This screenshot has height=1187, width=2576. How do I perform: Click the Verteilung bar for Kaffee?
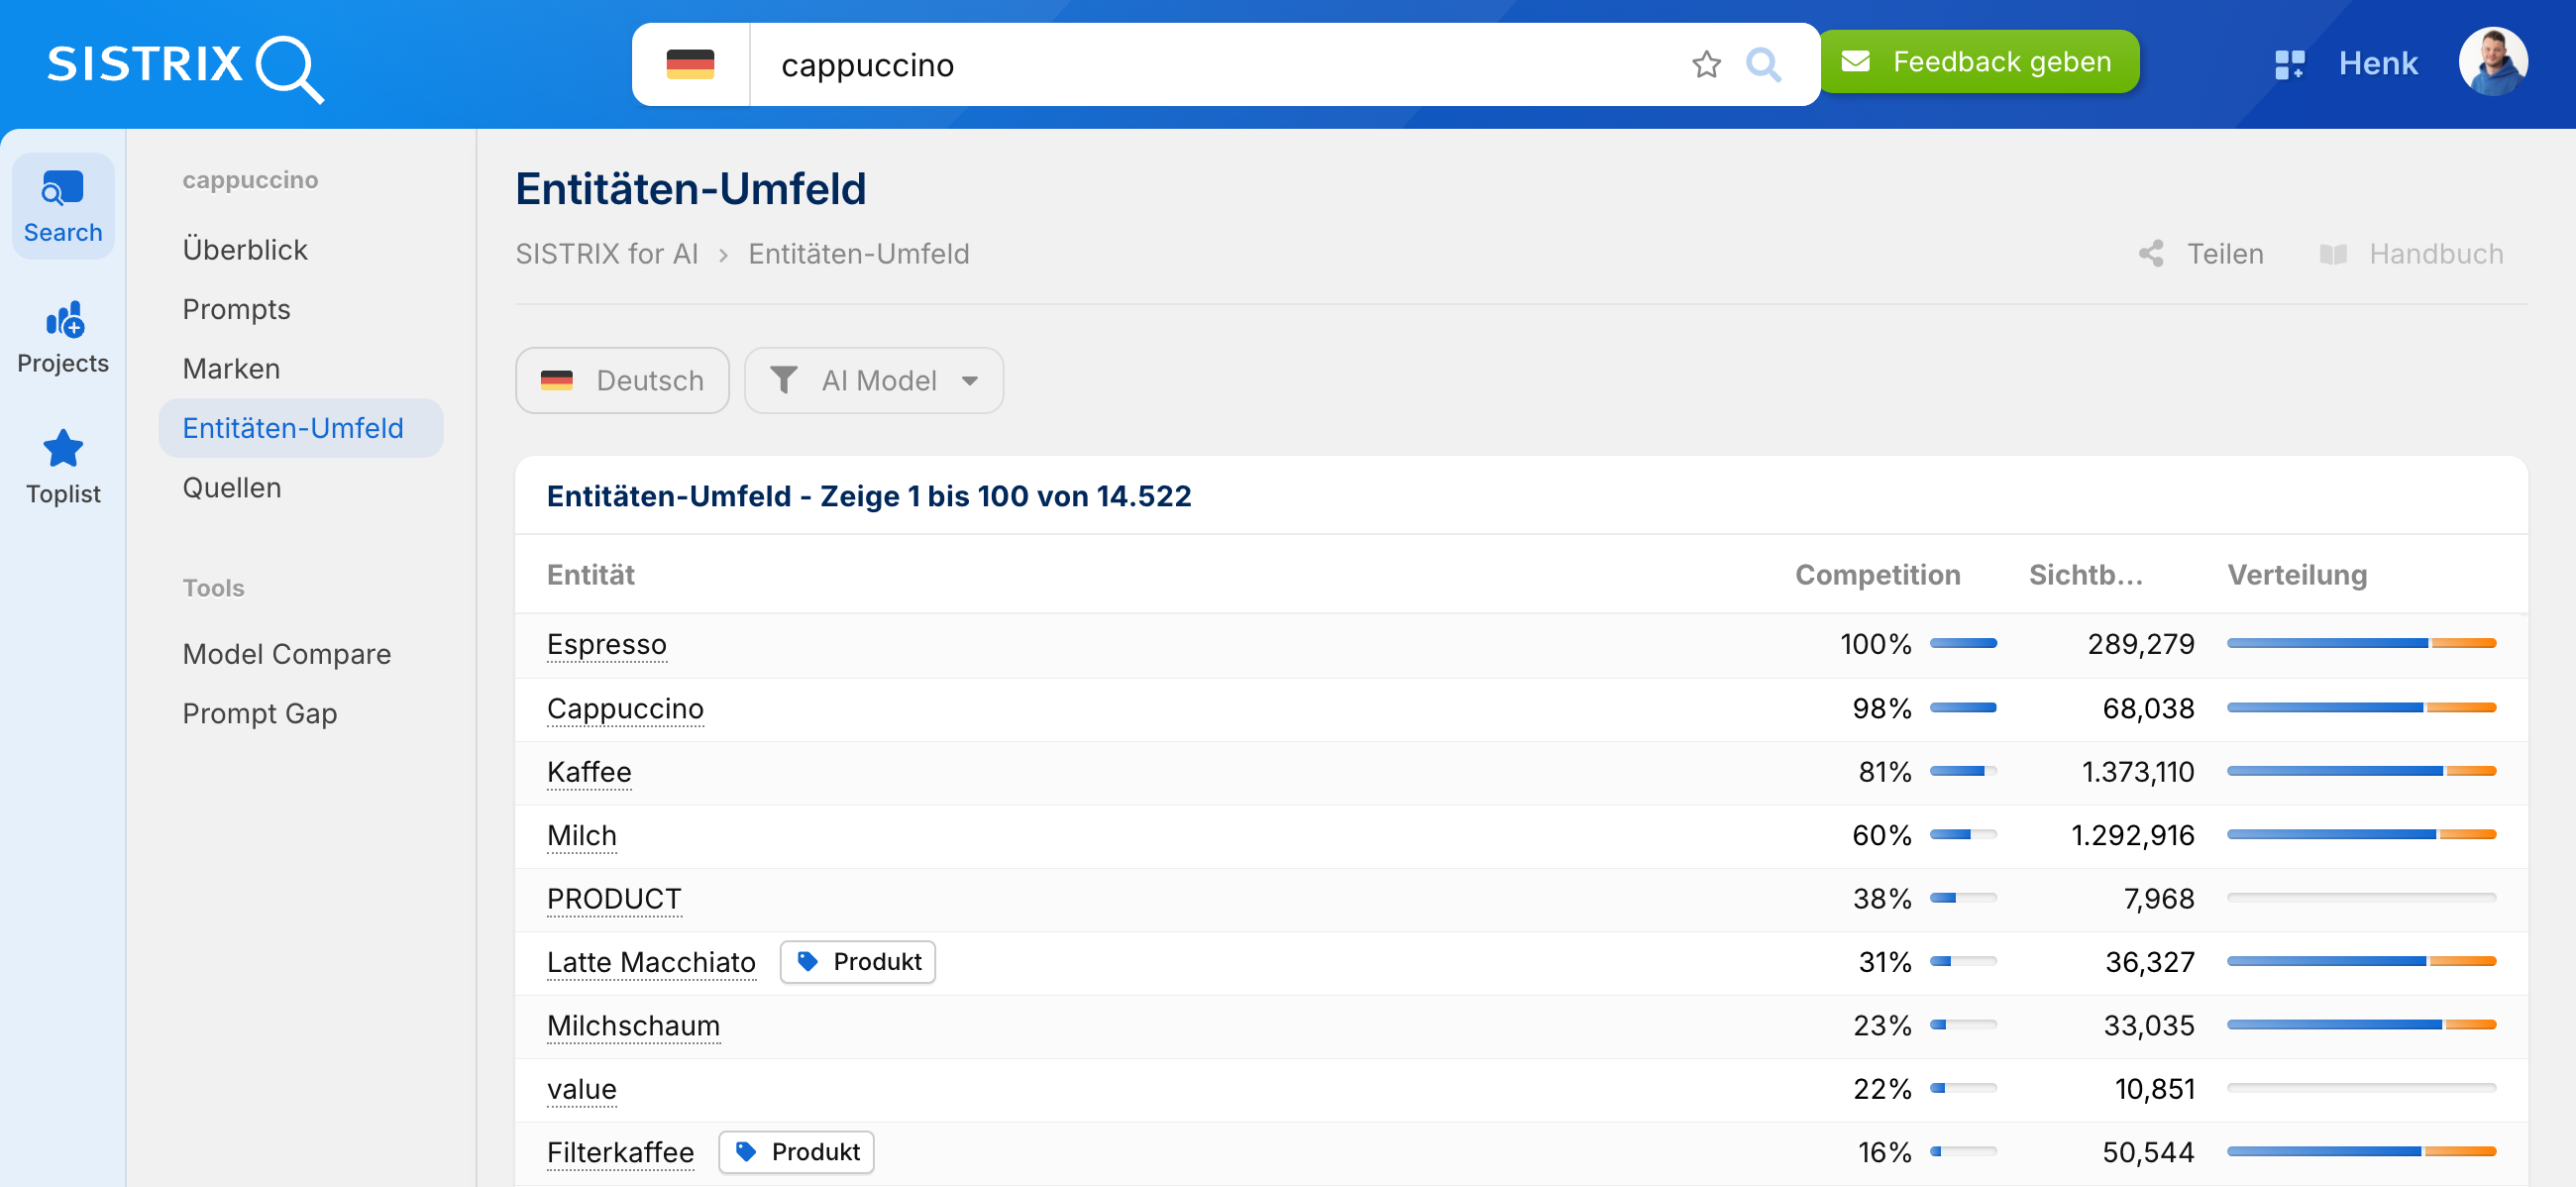2360,771
